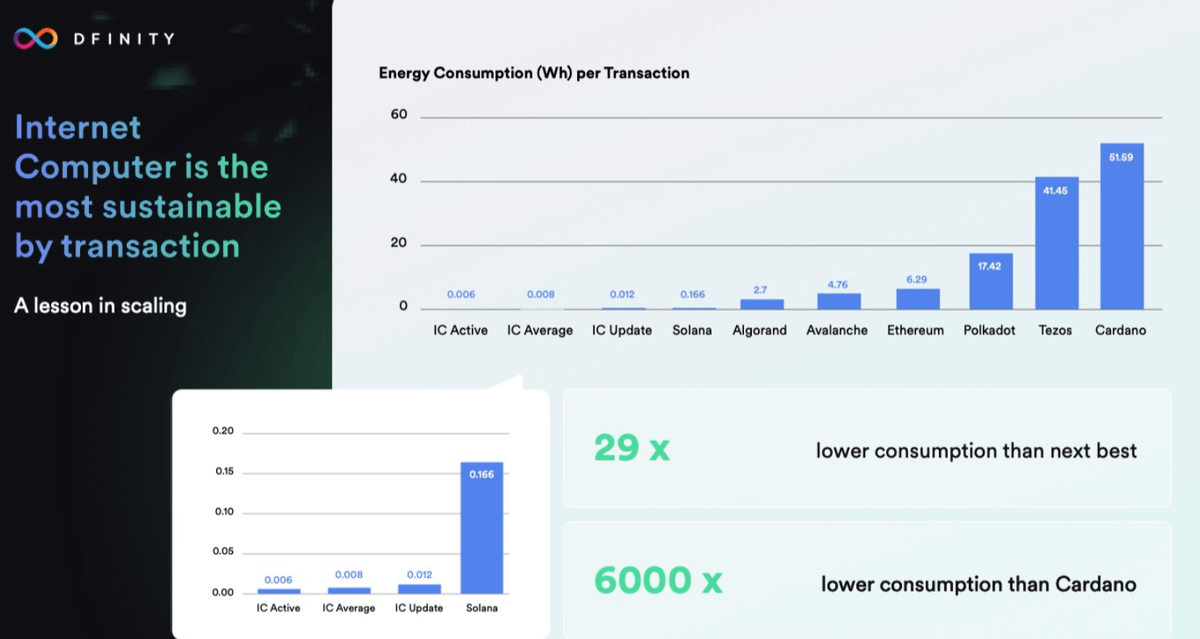Click the green "6000 x" statistic
1200x639 pixels.
657,581
